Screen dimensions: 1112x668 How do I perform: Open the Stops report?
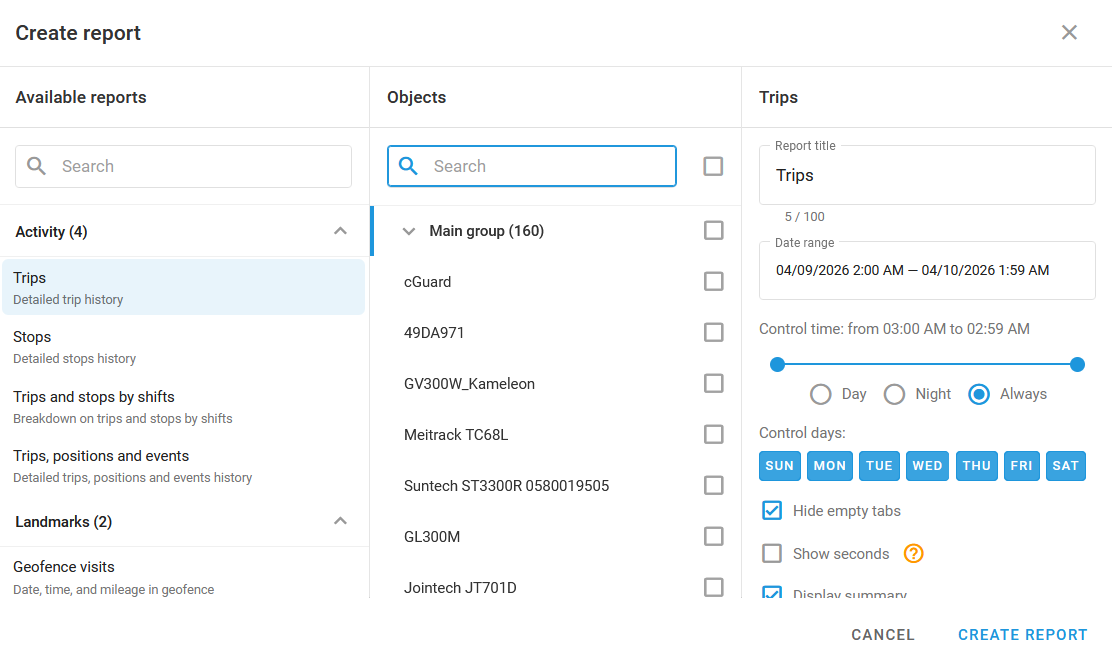pyautogui.click(x=184, y=347)
